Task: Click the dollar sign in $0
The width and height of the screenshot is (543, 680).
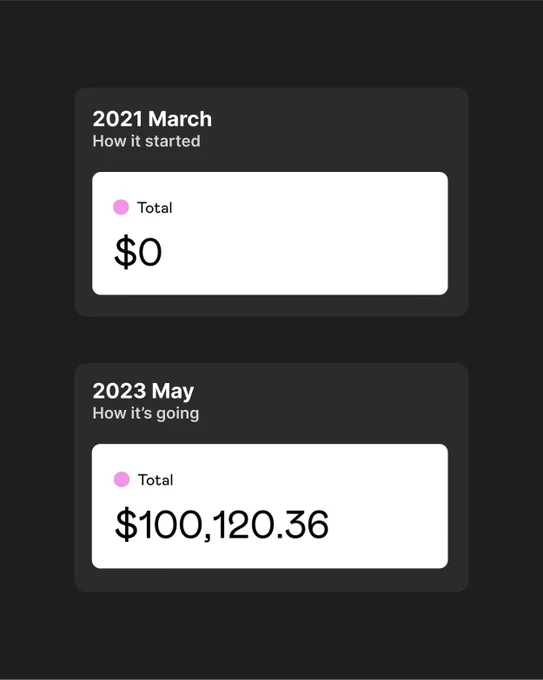Action: pos(125,252)
